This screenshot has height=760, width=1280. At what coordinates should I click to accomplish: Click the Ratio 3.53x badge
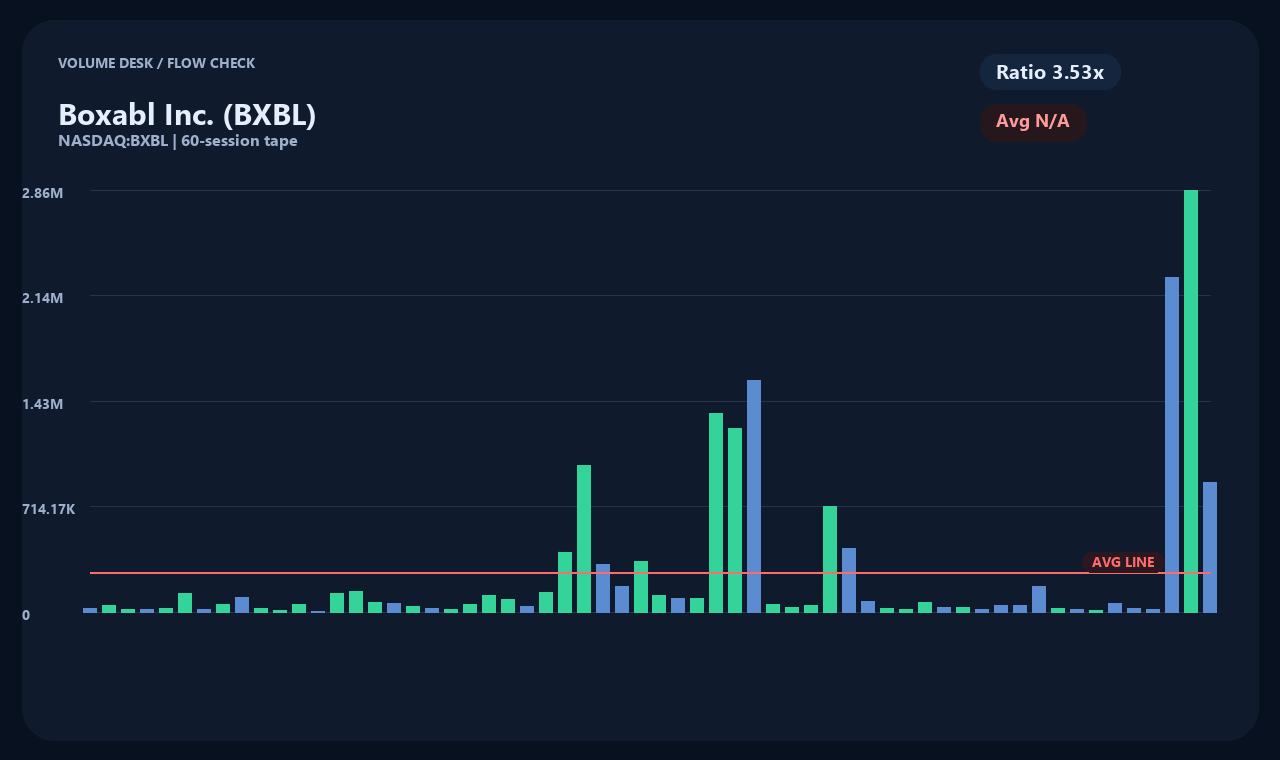1050,72
